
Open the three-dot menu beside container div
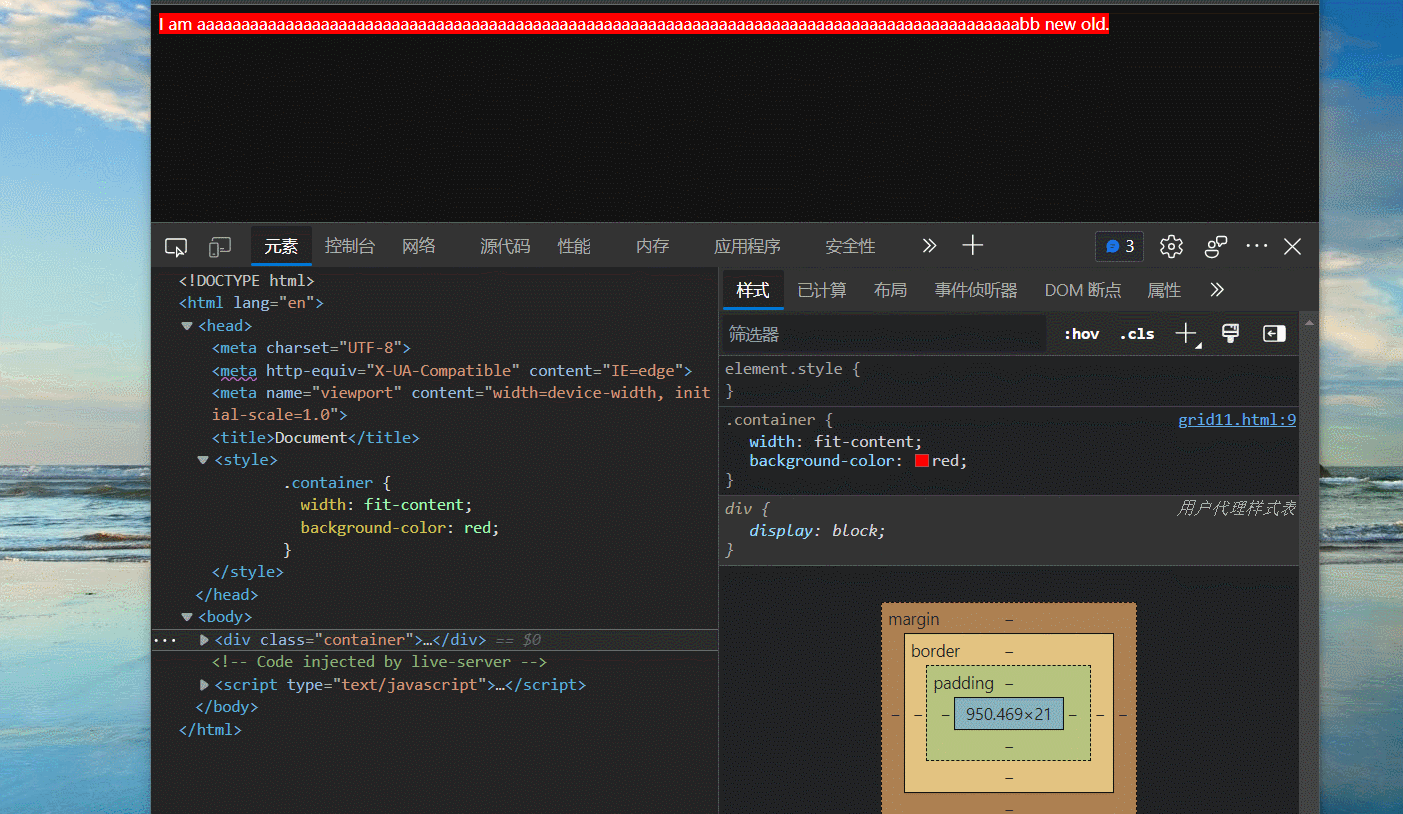pos(165,640)
